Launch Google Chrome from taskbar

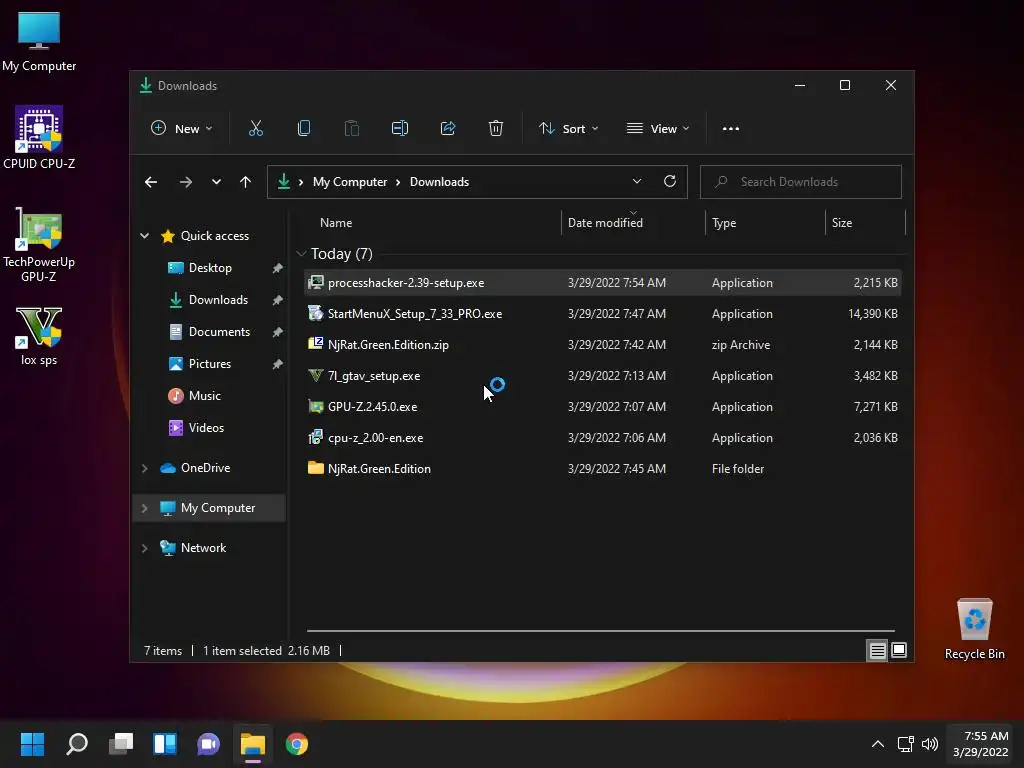296,744
